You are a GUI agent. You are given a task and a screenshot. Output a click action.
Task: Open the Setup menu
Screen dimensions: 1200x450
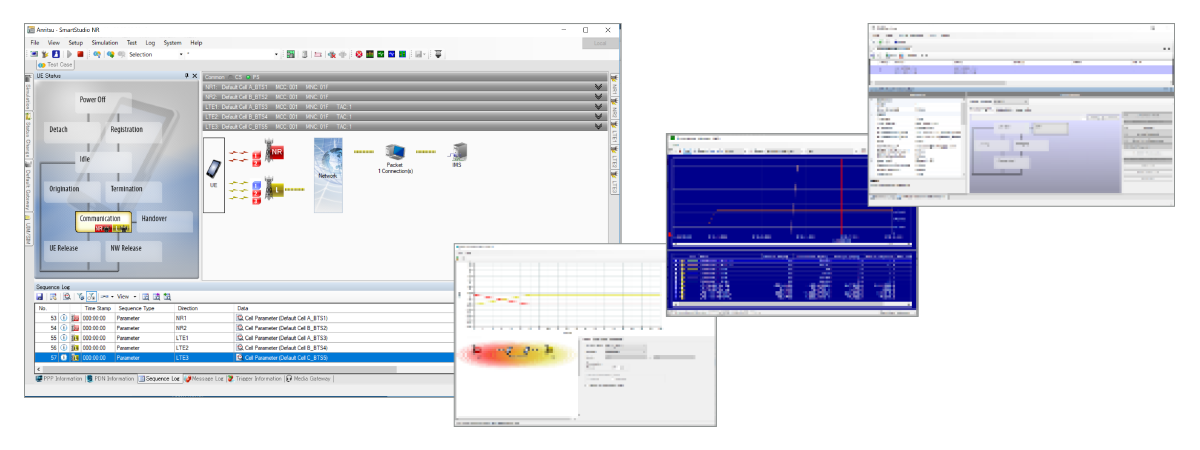[76, 43]
